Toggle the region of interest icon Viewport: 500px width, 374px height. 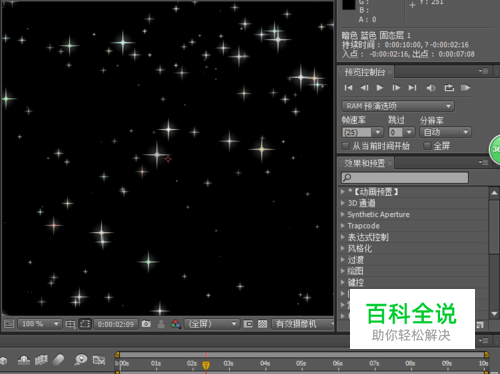coord(85,324)
